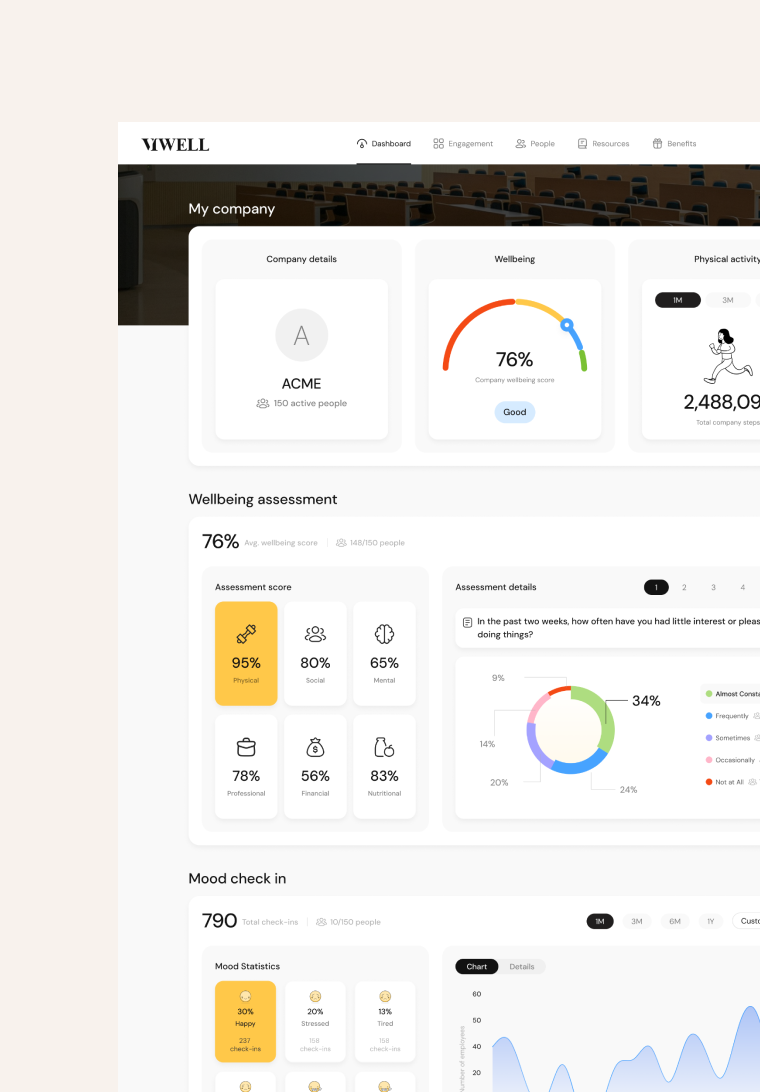Open the Engagement tab
The image size is (760, 1092).
point(463,143)
